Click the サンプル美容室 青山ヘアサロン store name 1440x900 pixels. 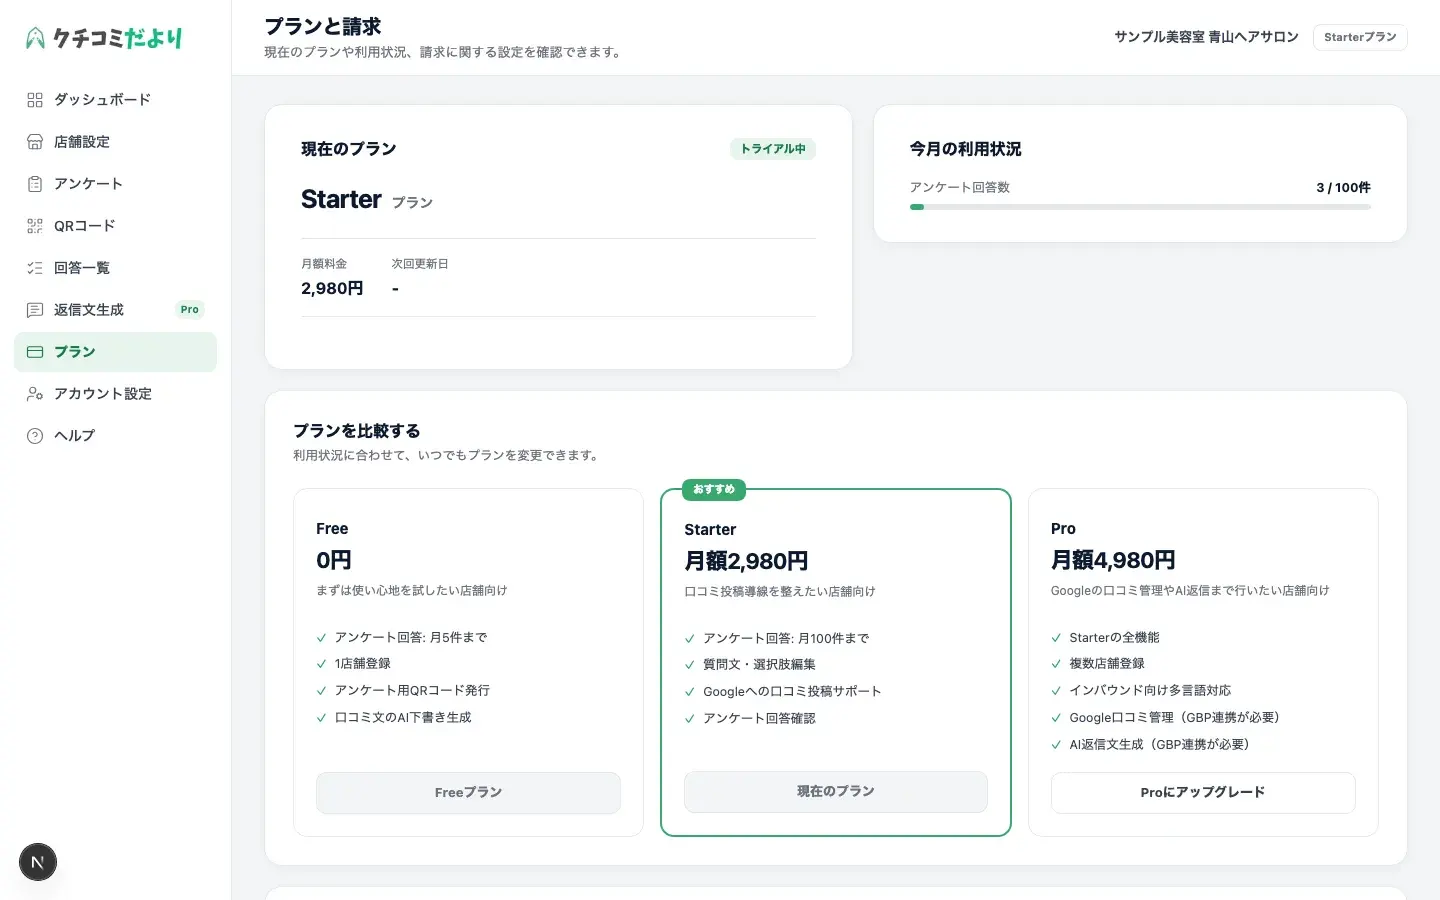(x=1206, y=37)
